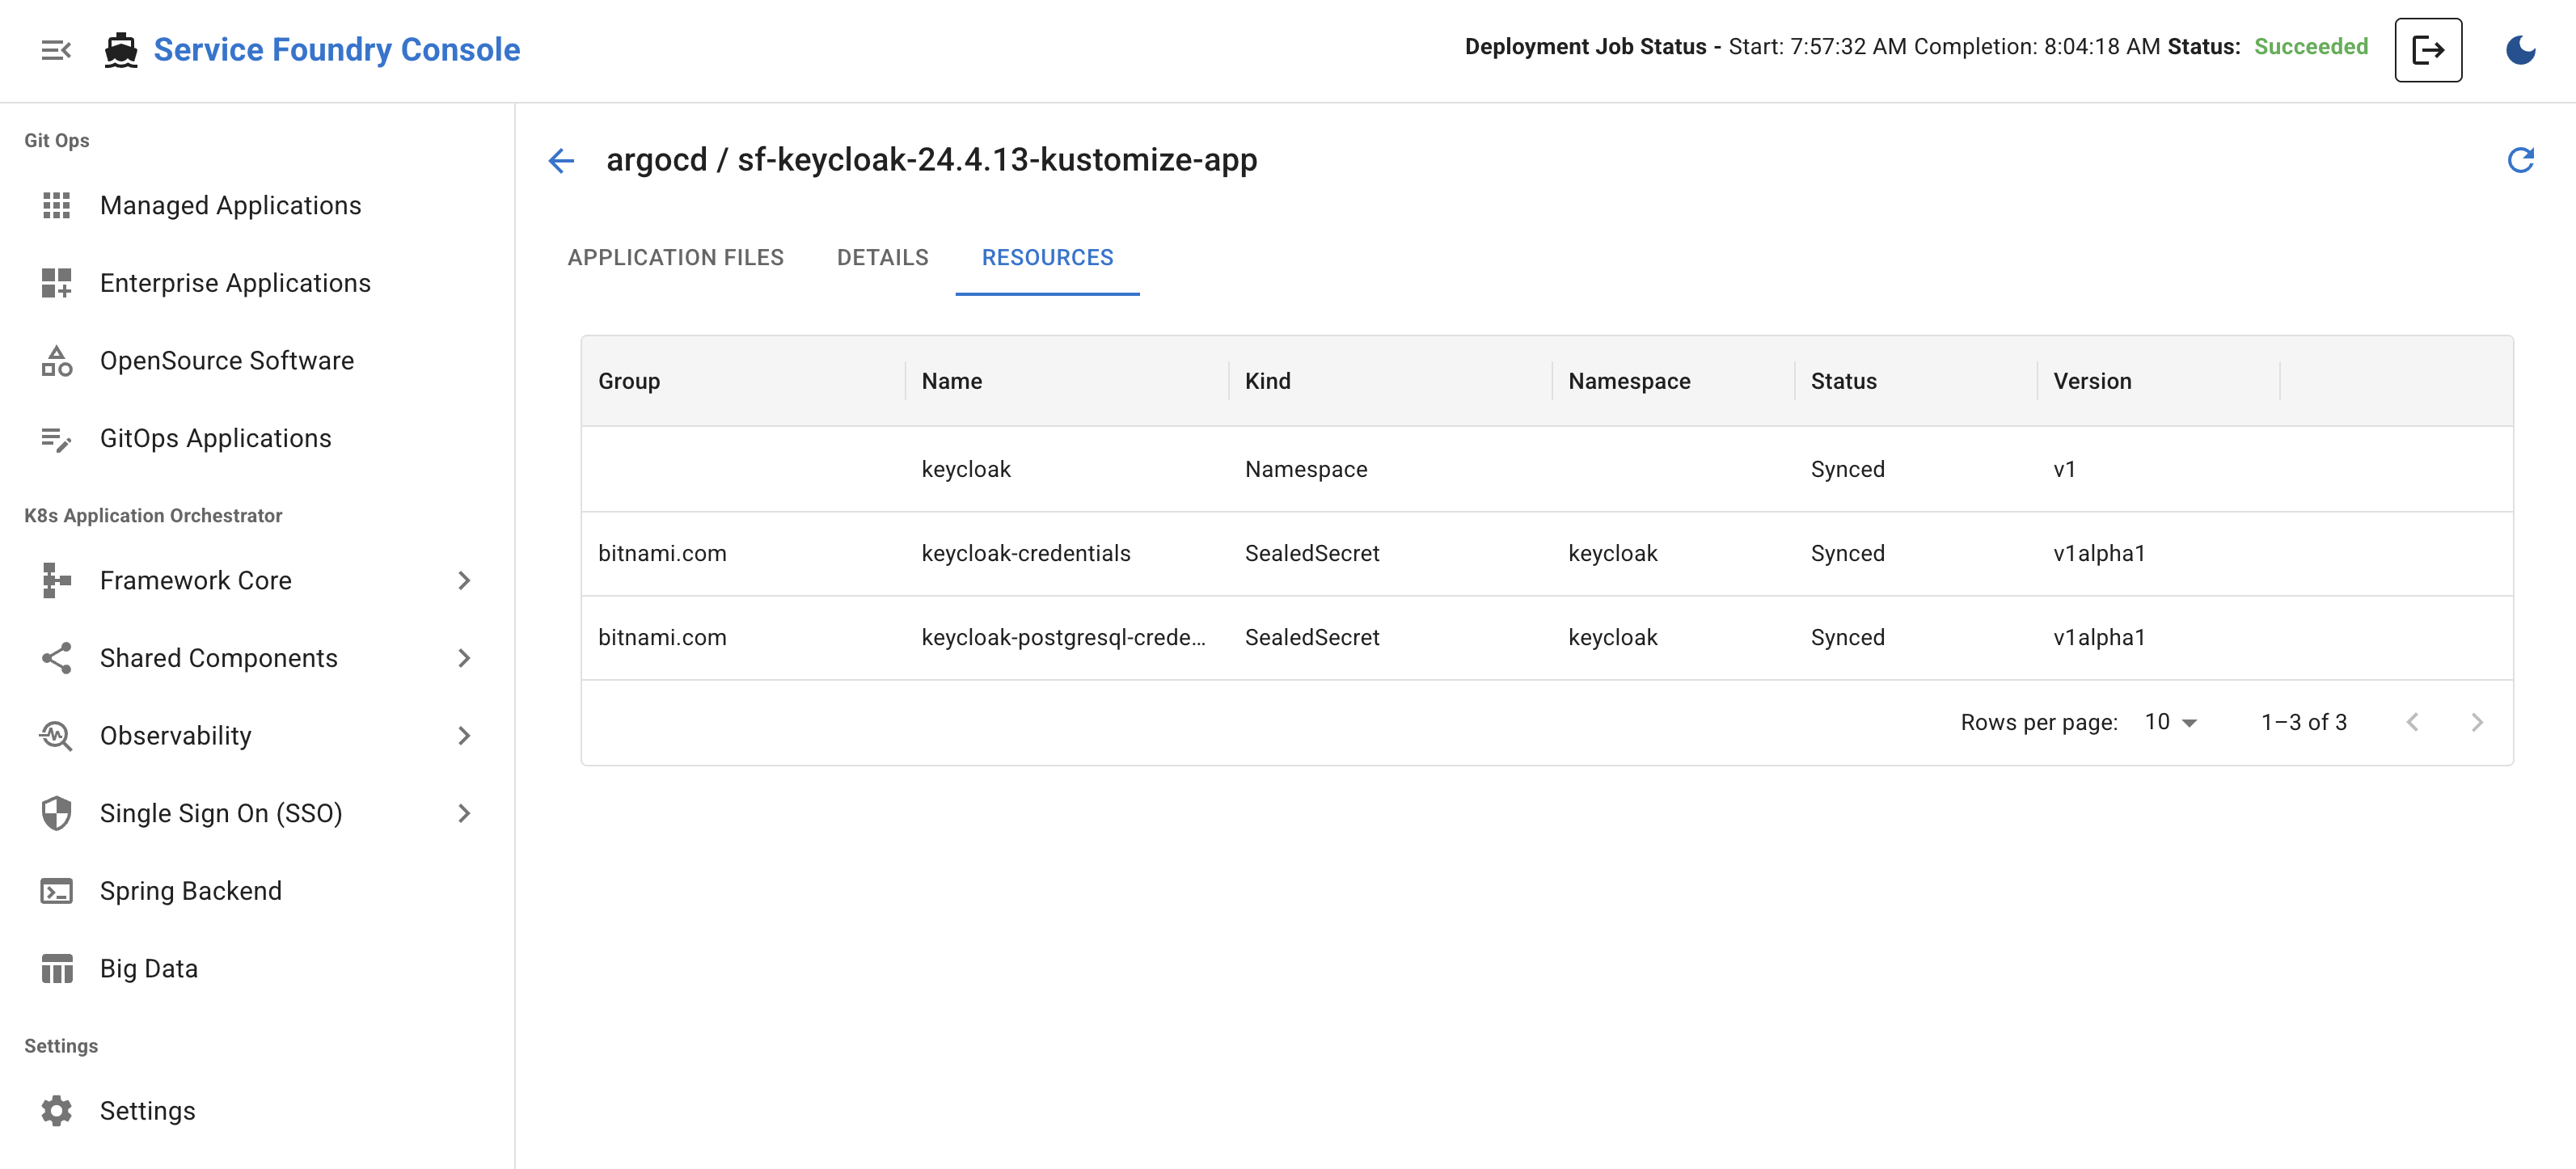The height and width of the screenshot is (1169, 2576).
Task: Open Managed Applications
Action: [x=231, y=205]
